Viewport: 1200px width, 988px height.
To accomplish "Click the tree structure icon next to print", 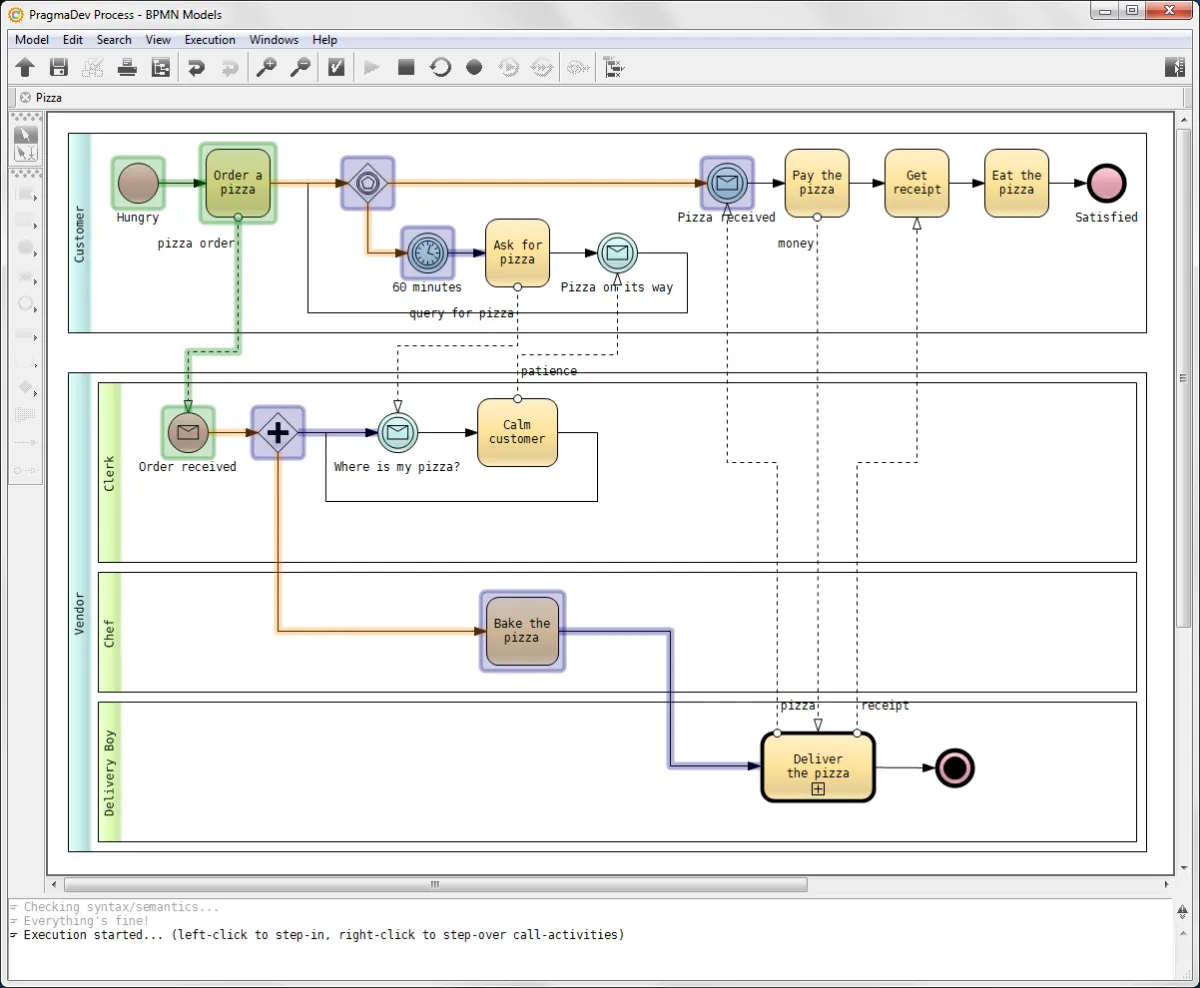I will coord(161,68).
